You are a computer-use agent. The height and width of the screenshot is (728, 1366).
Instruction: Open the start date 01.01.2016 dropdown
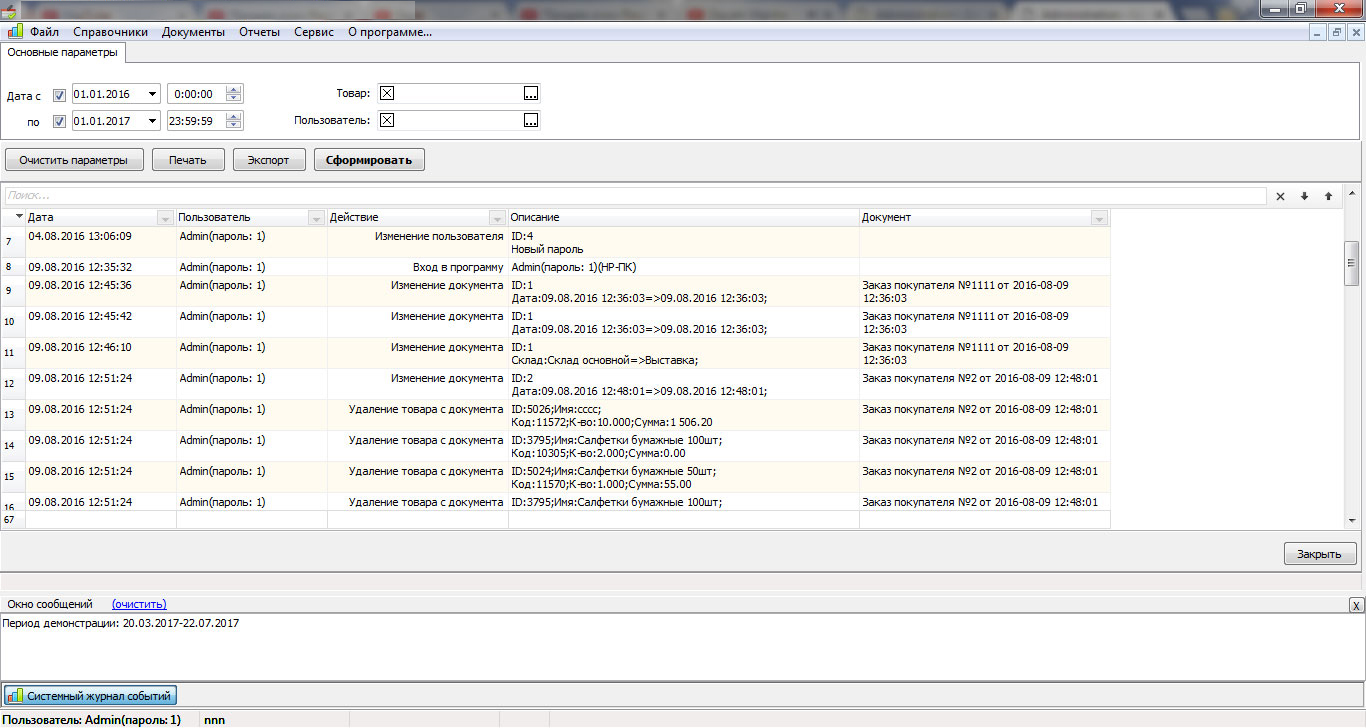152,94
